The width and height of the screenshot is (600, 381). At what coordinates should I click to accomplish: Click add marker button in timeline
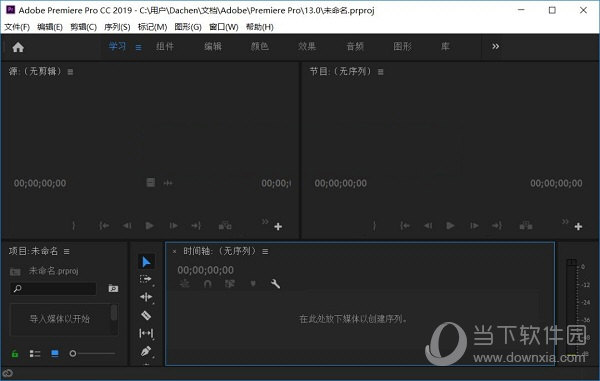pyautogui.click(x=253, y=284)
